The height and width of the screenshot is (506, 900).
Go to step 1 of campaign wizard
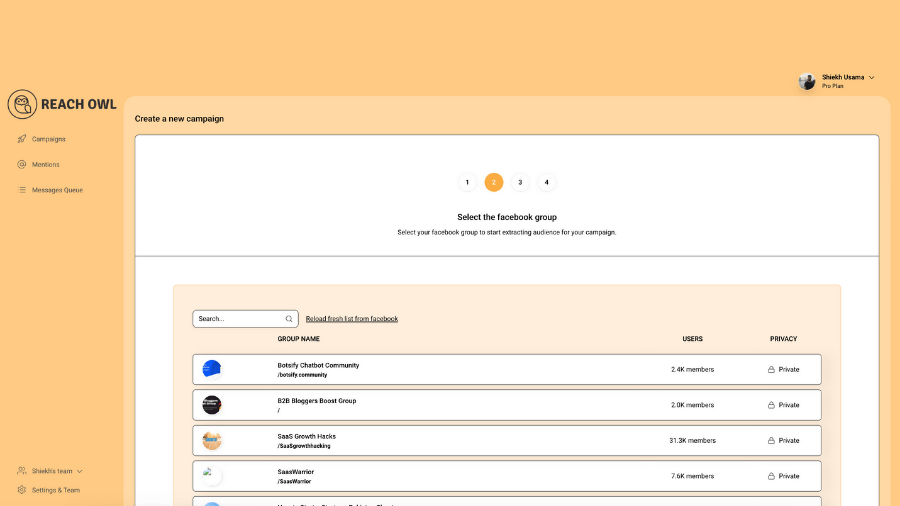click(467, 182)
